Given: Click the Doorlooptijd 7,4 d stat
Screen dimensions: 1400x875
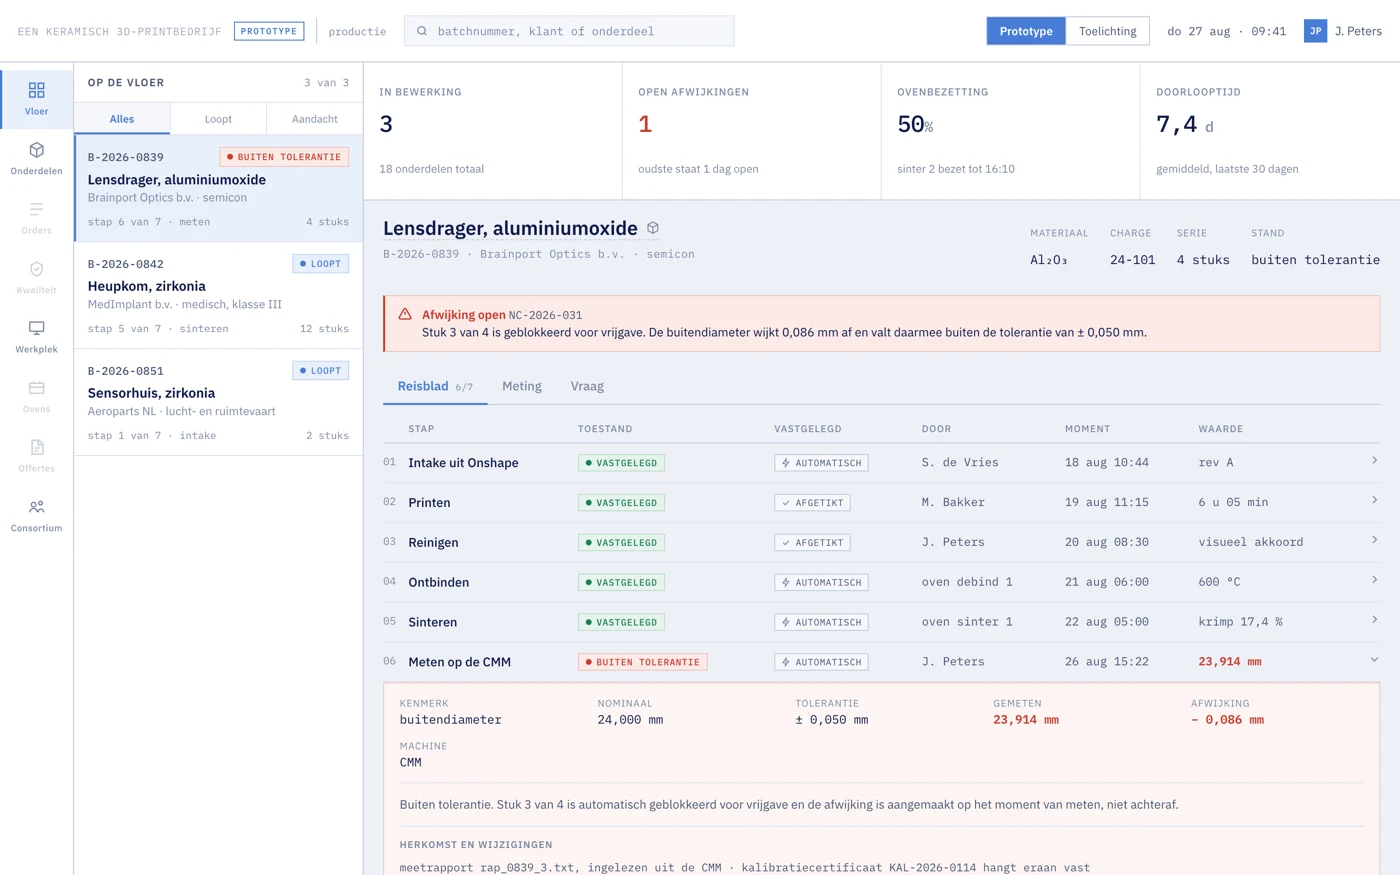Looking at the screenshot, I should pyautogui.click(x=1270, y=131).
